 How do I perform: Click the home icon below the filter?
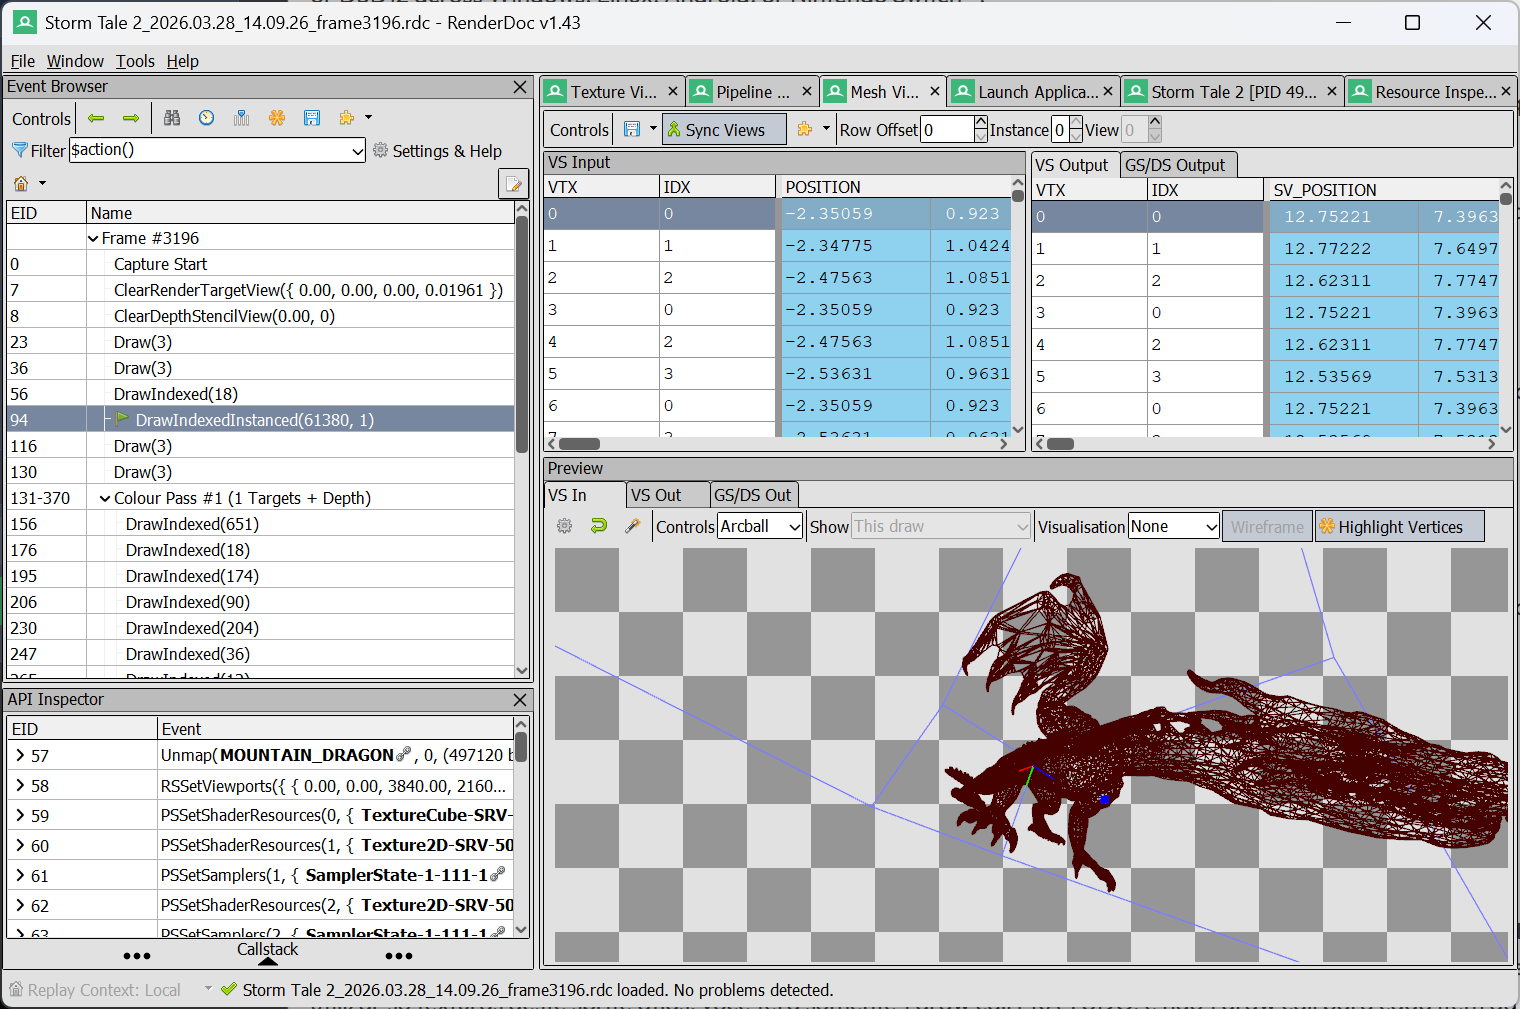[x=21, y=183]
